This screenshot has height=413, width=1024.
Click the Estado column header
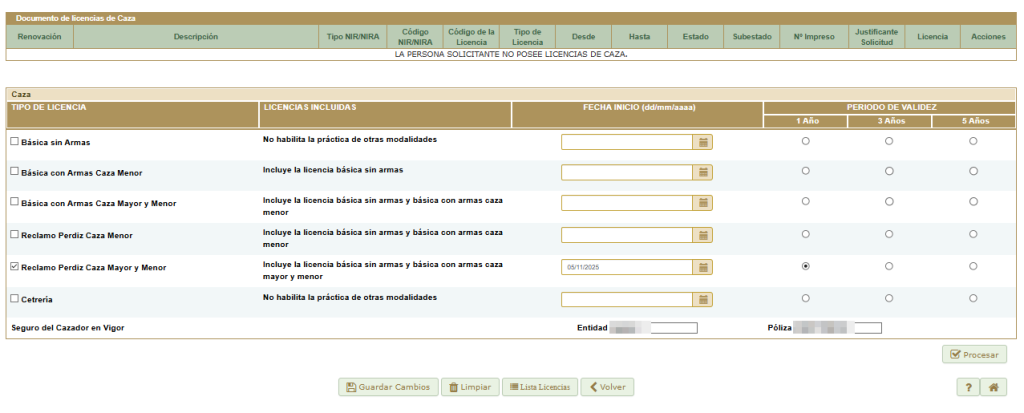pos(696,37)
